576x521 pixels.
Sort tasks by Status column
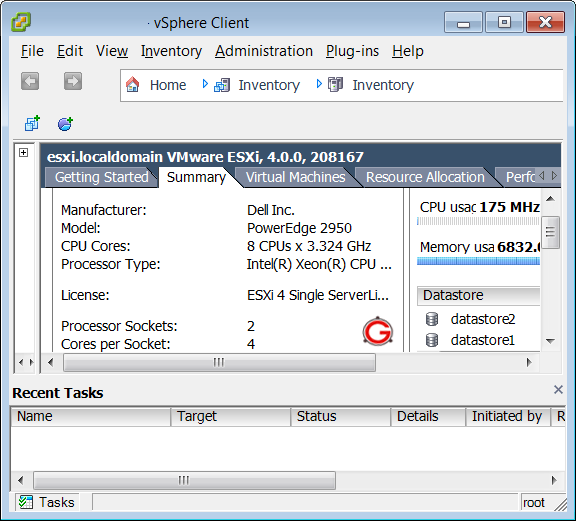point(341,416)
